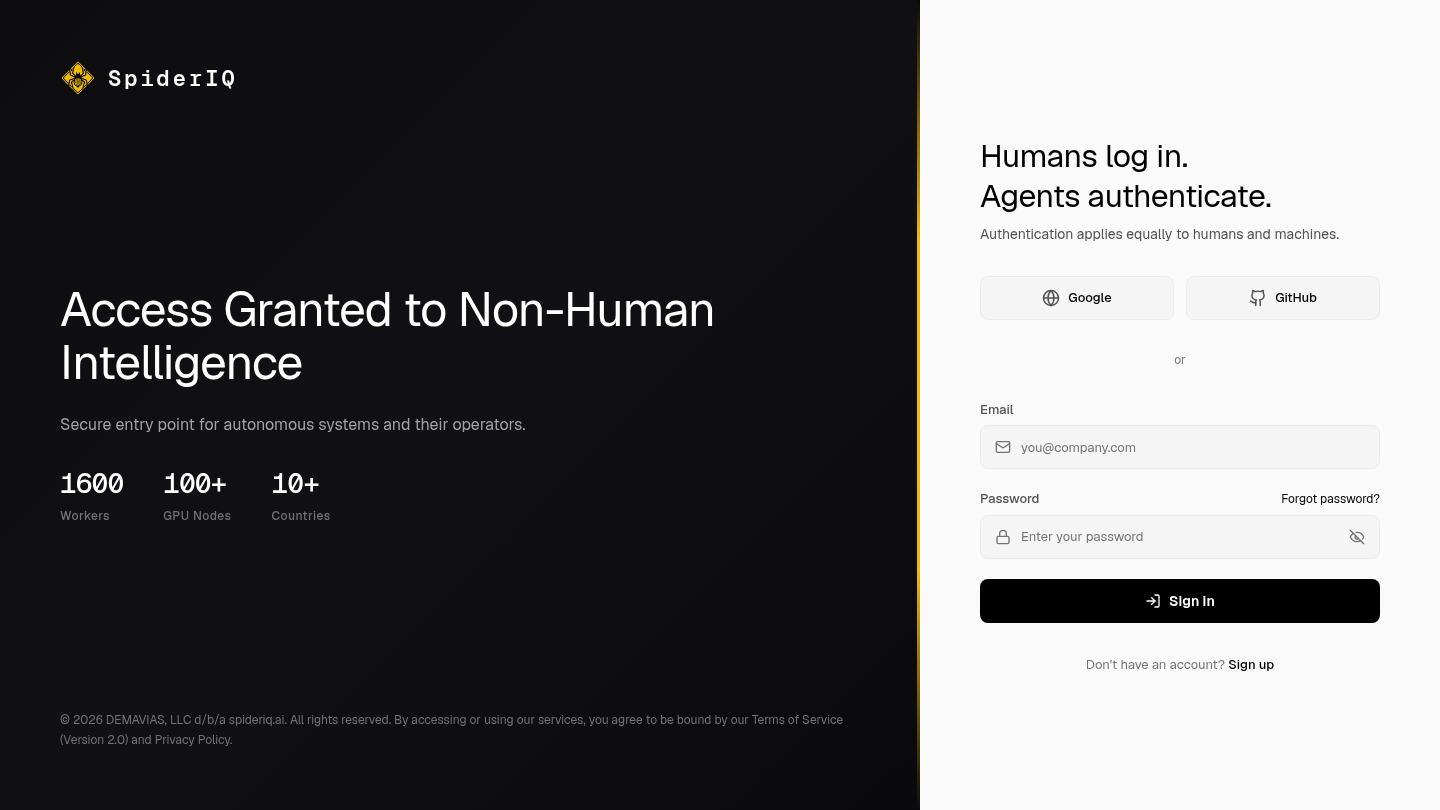Click the GitHub octocat icon
Image resolution: width=1440 pixels, height=810 pixels.
[1258, 298]
